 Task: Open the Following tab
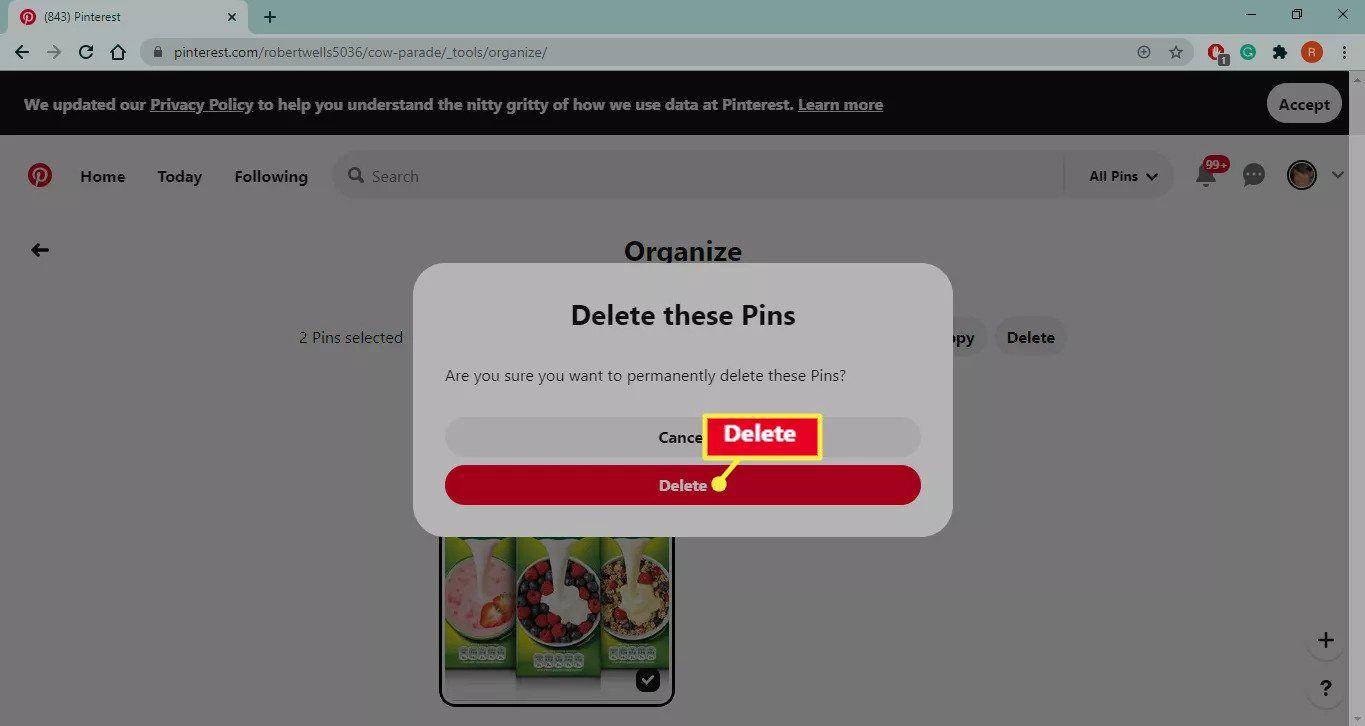tap(271, 176)
